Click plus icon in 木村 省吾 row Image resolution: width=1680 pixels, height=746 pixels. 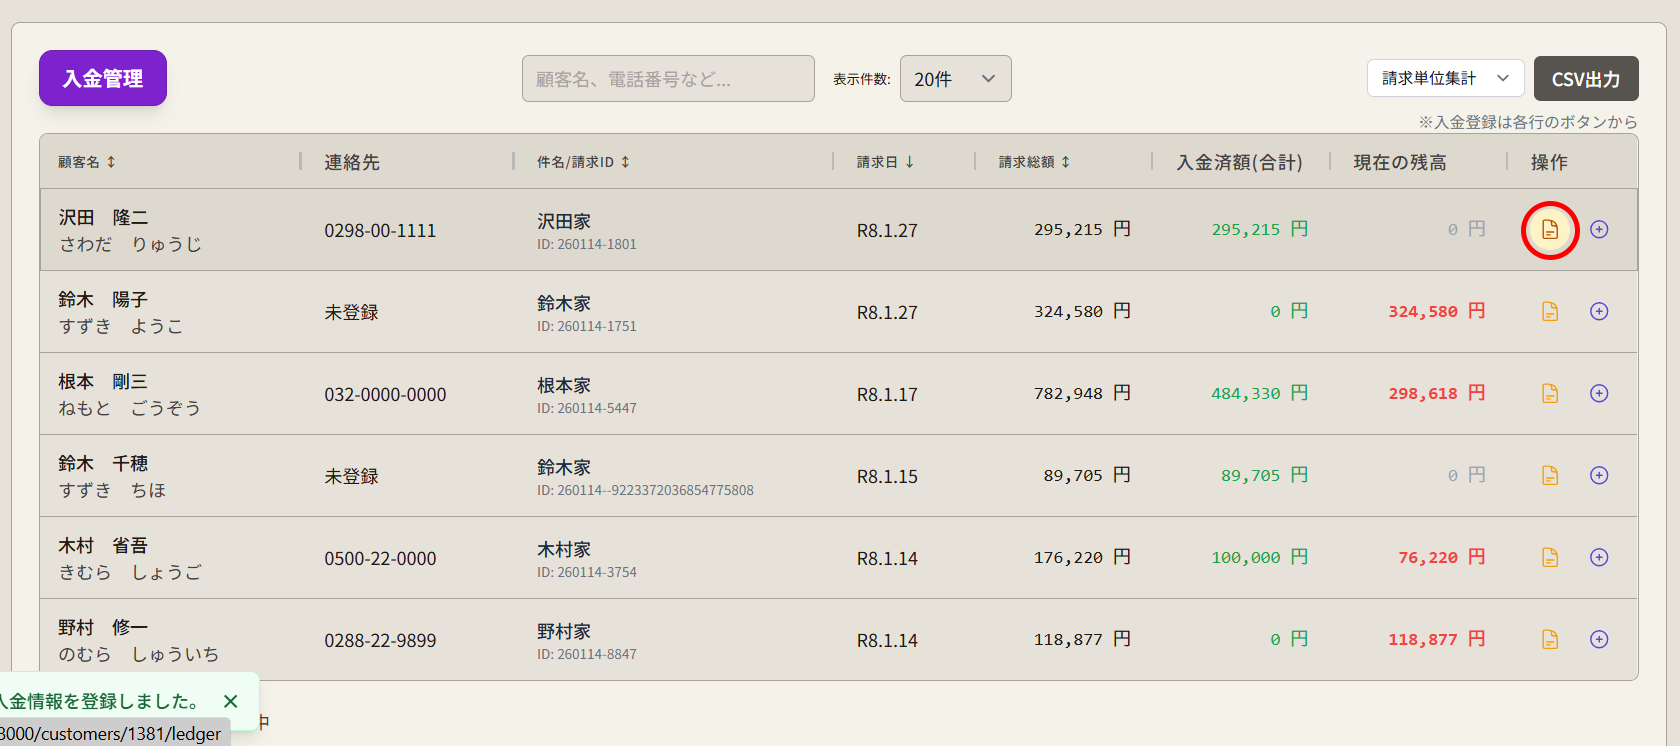coord(1599,558)
